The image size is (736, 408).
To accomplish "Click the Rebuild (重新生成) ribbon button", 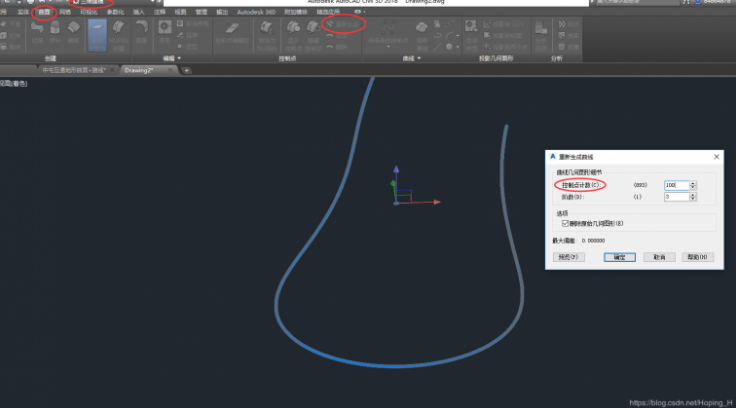I will click(x=343, y=24).
